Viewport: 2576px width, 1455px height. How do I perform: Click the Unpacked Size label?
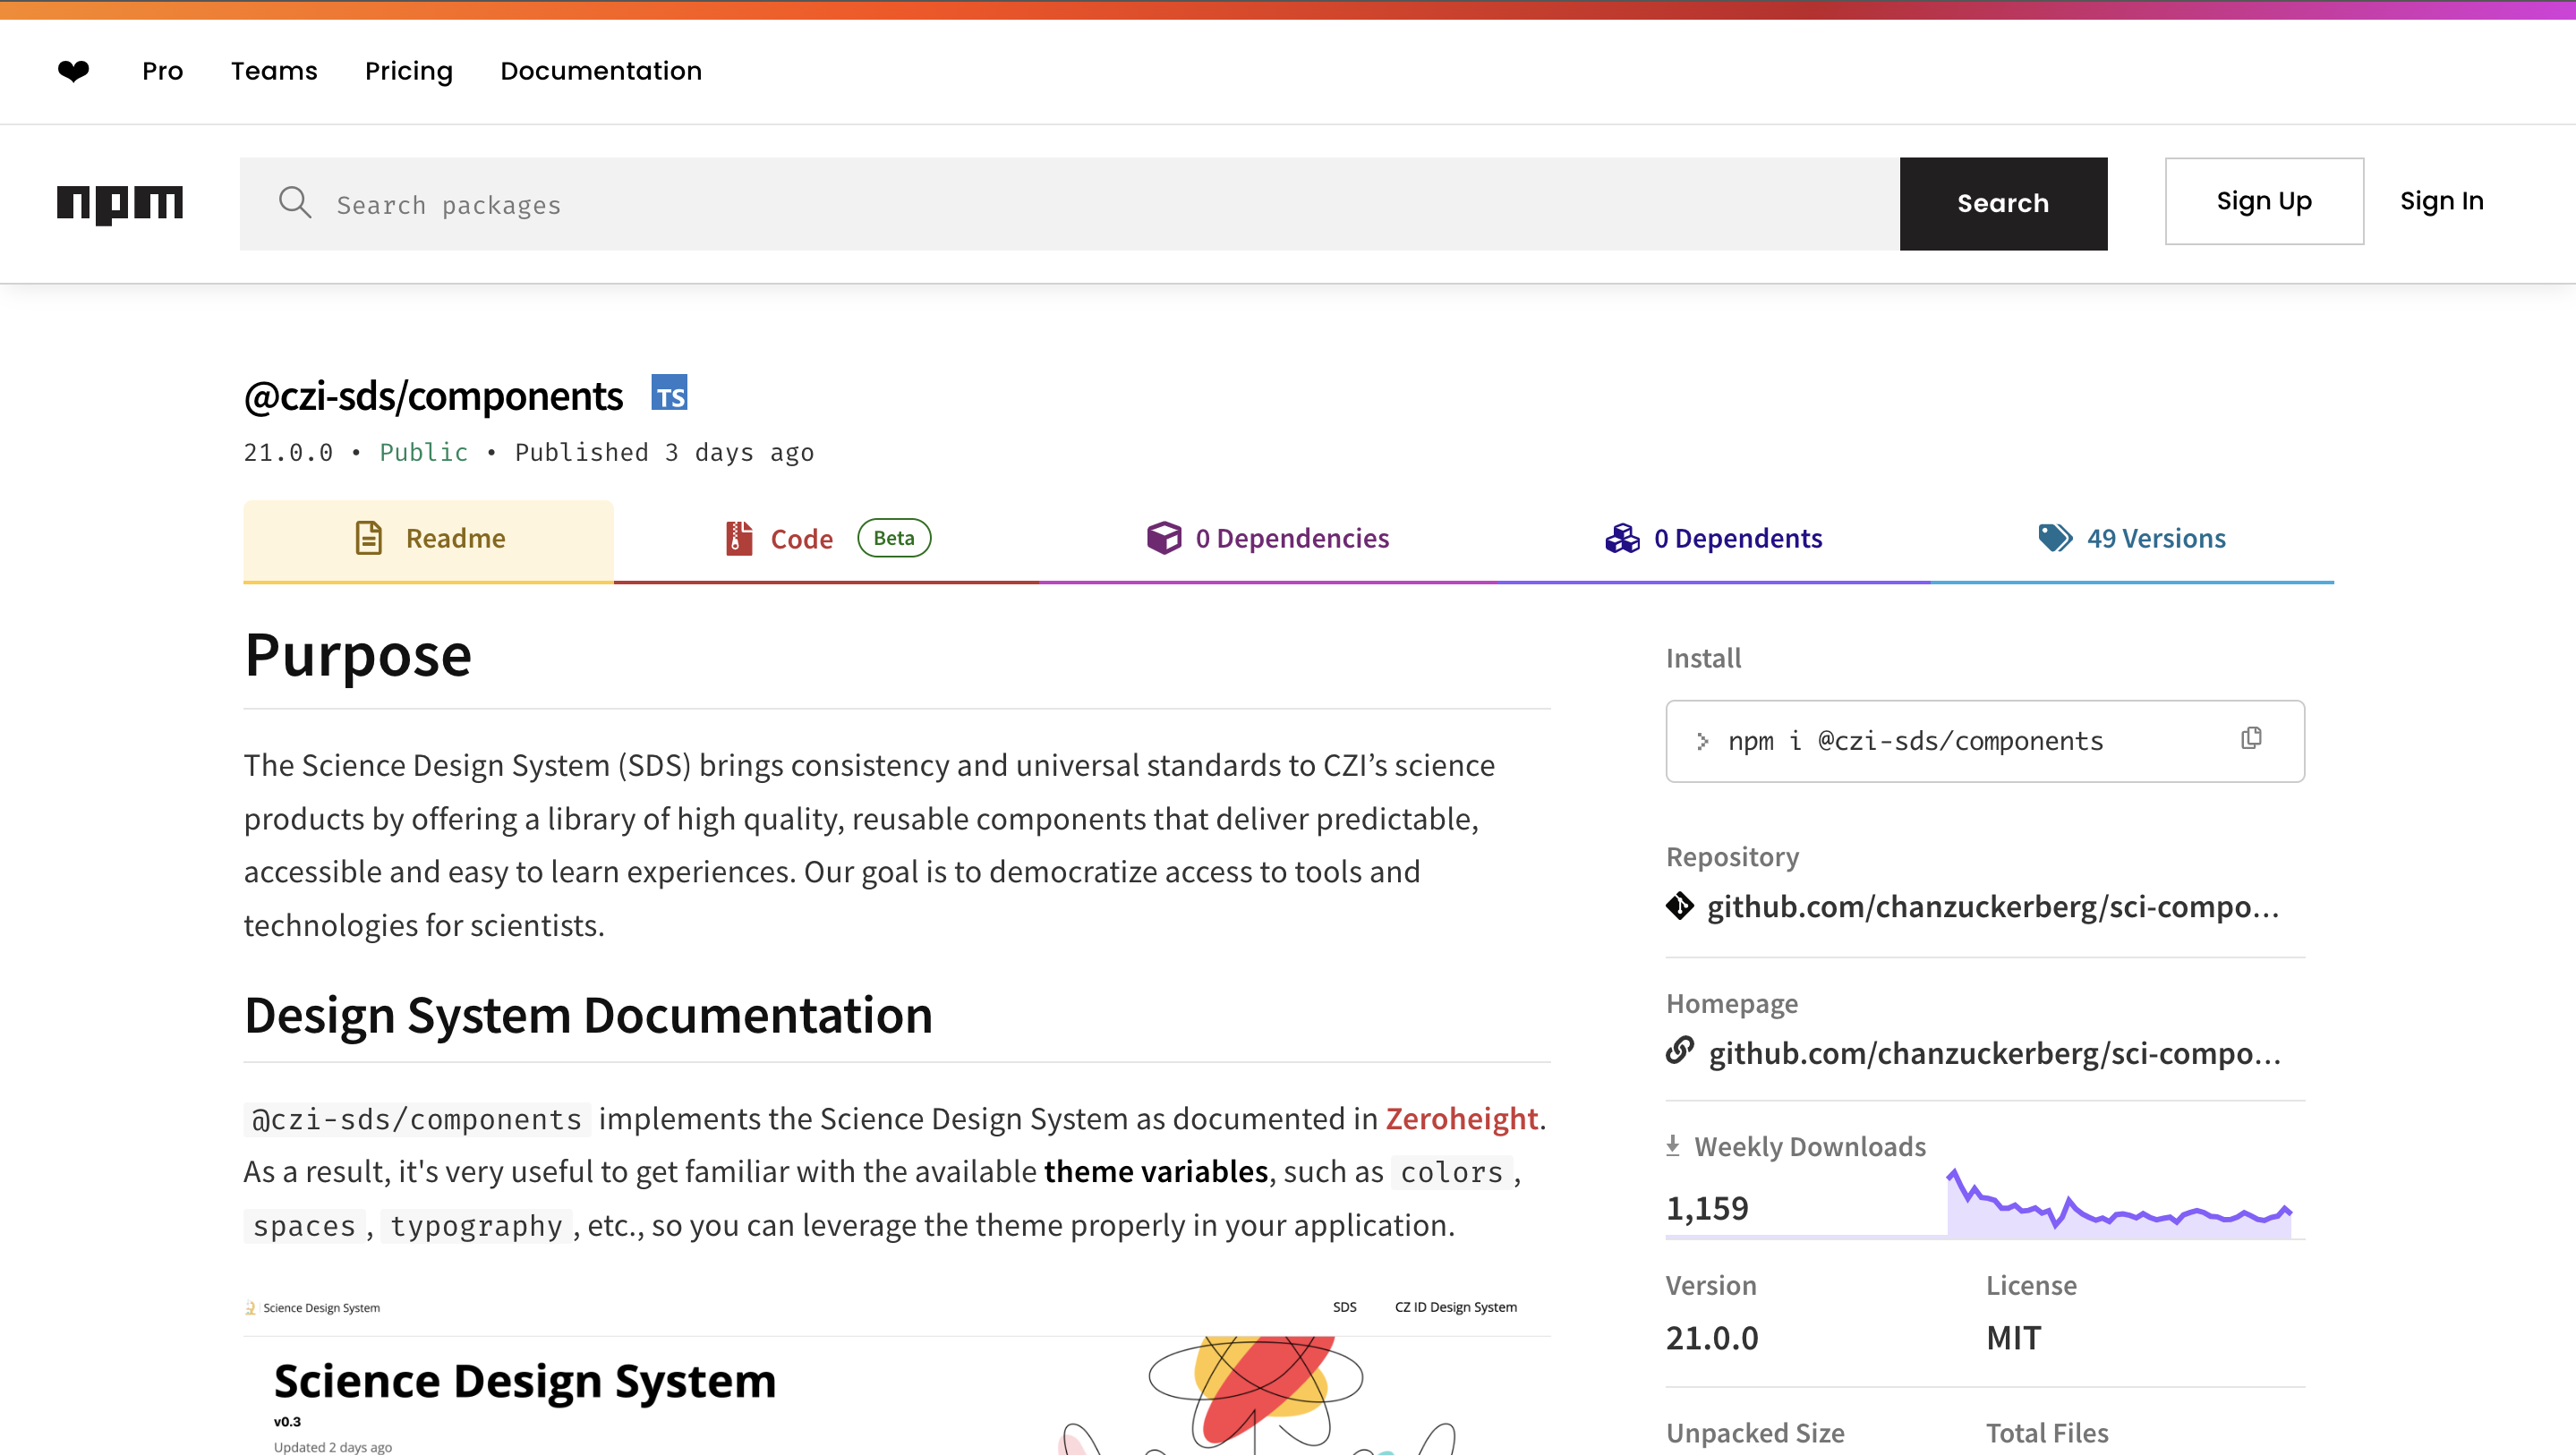coord(1755,1433)
